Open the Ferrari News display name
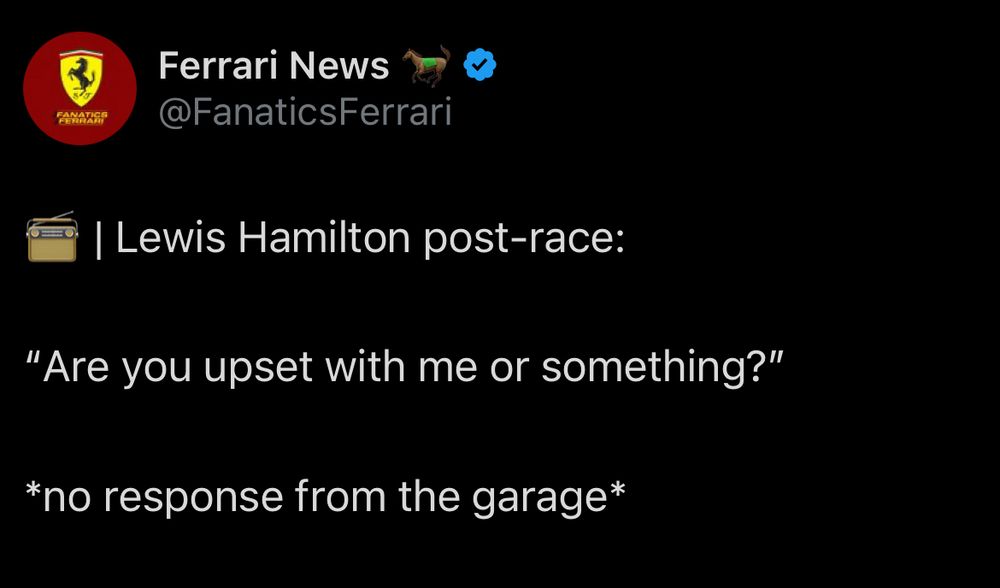Viewport: 1000px width, 588px height. 274,66
